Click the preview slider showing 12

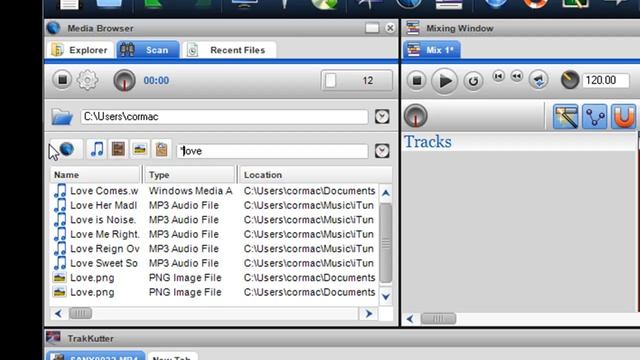click(357, 80)
